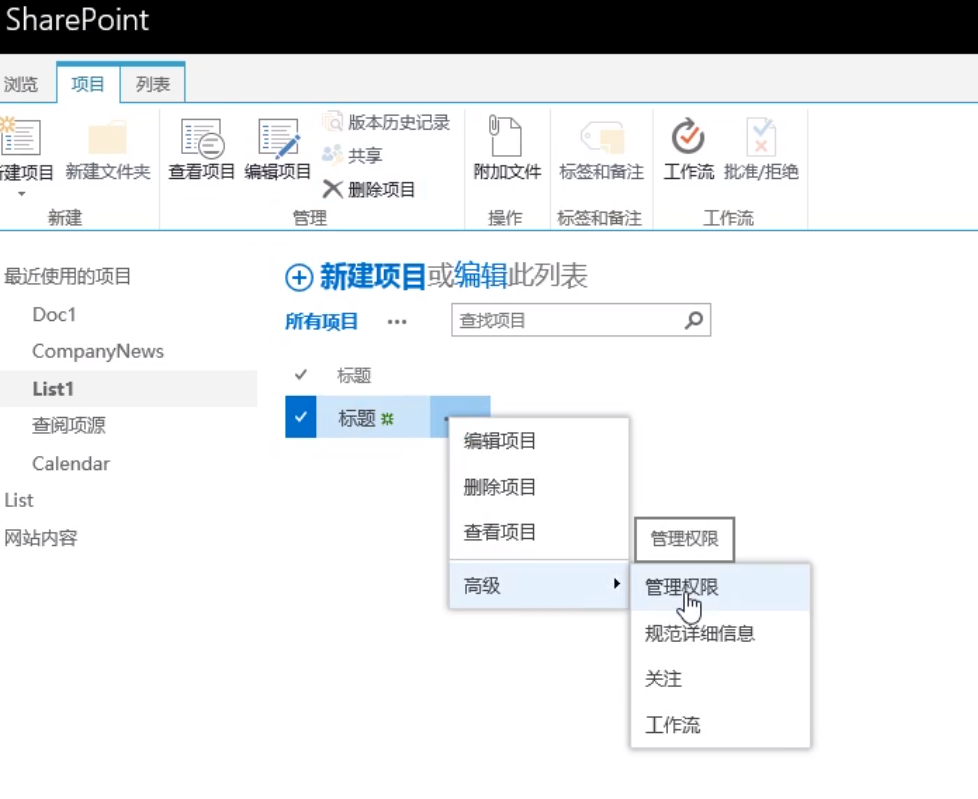Viewport: 978px width, 799px height.
Task: Click the search magnifier icon
Action: (694, 320)
